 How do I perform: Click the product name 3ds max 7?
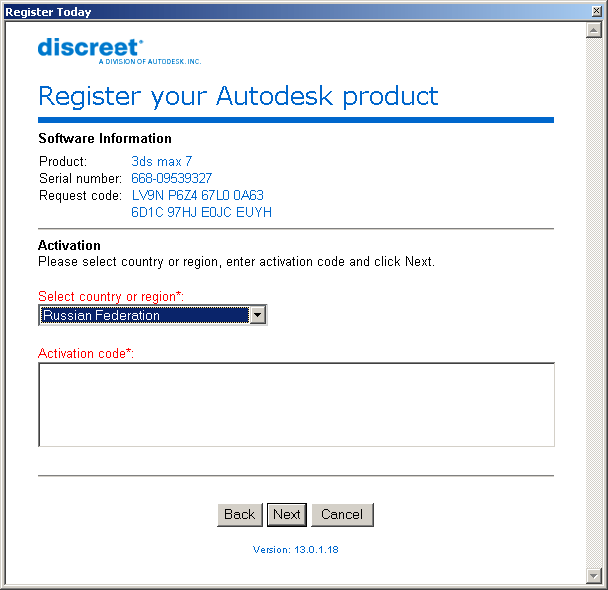[x=162, y=161]
